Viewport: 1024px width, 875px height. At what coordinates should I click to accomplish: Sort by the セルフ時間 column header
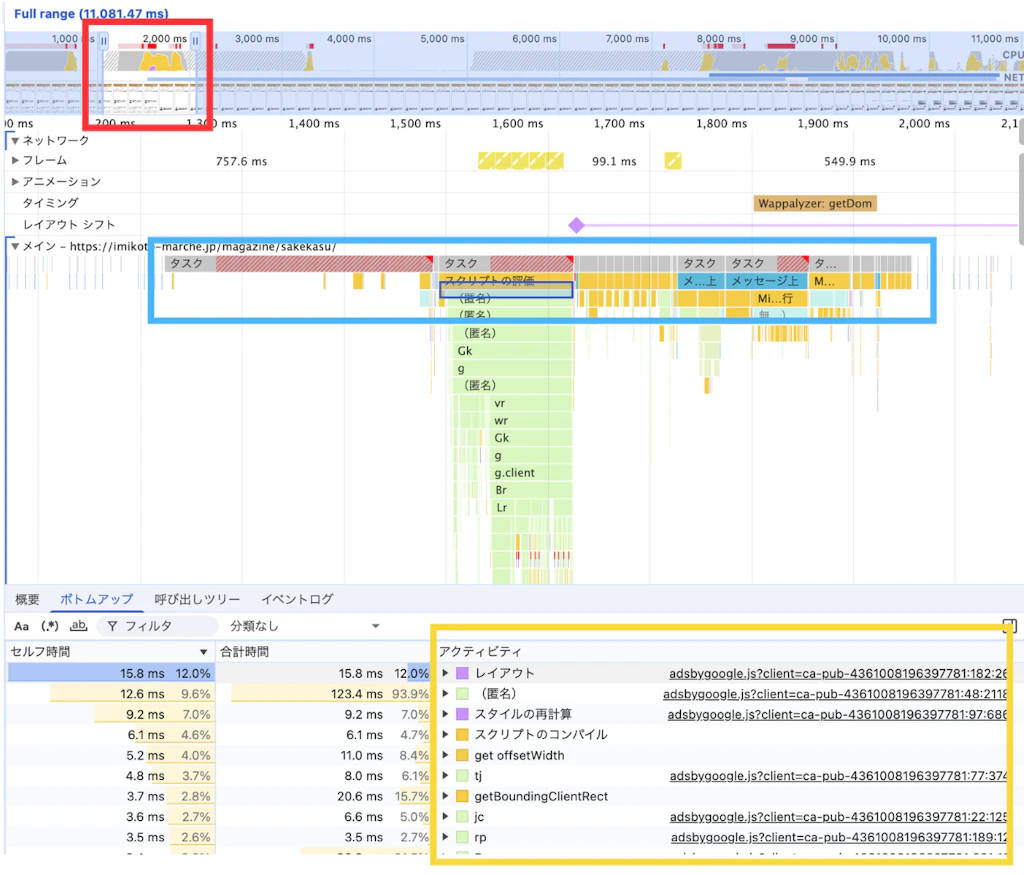[x=108, y=652]
